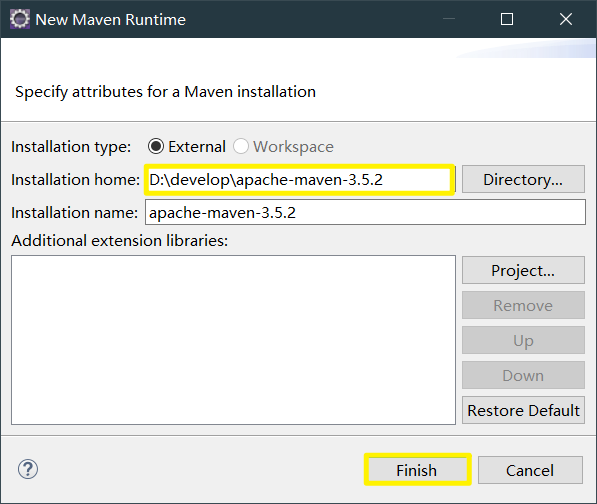Click the New Maven Runtime title text
This screenshot has height=504, width=597.
(110, 20)
